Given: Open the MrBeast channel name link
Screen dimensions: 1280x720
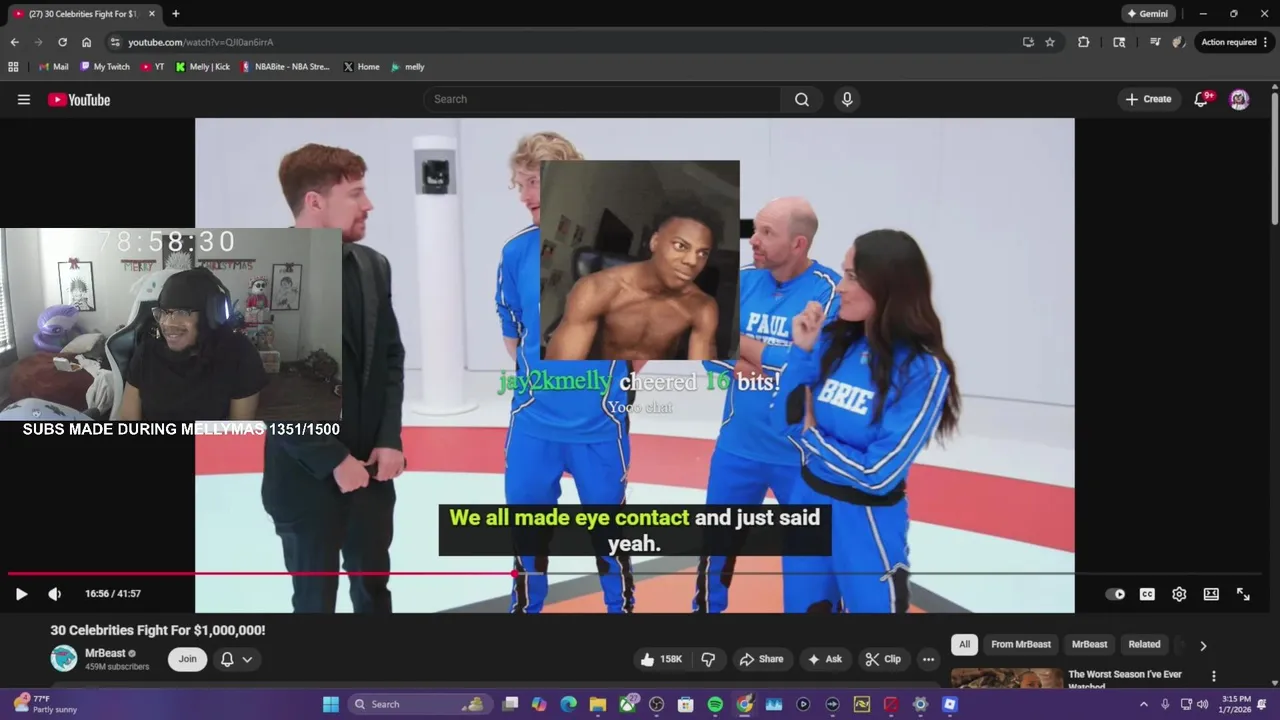Looking at the screenshot, I should click(105, 653).
